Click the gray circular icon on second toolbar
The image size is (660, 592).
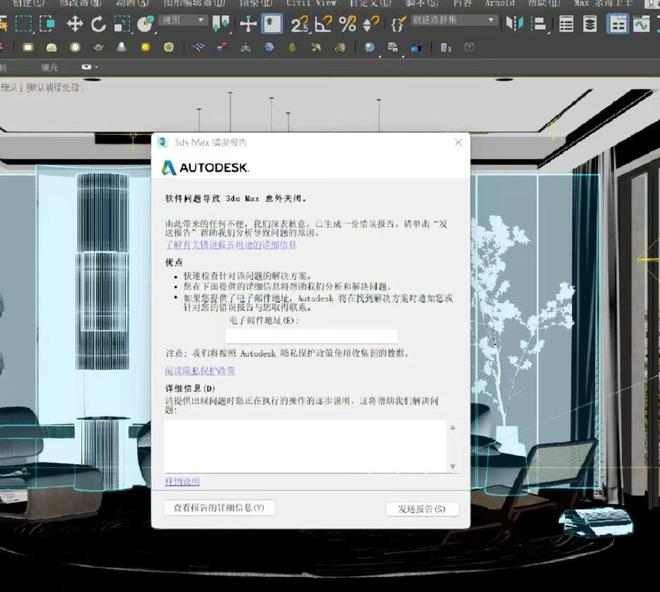coord(469,47)
